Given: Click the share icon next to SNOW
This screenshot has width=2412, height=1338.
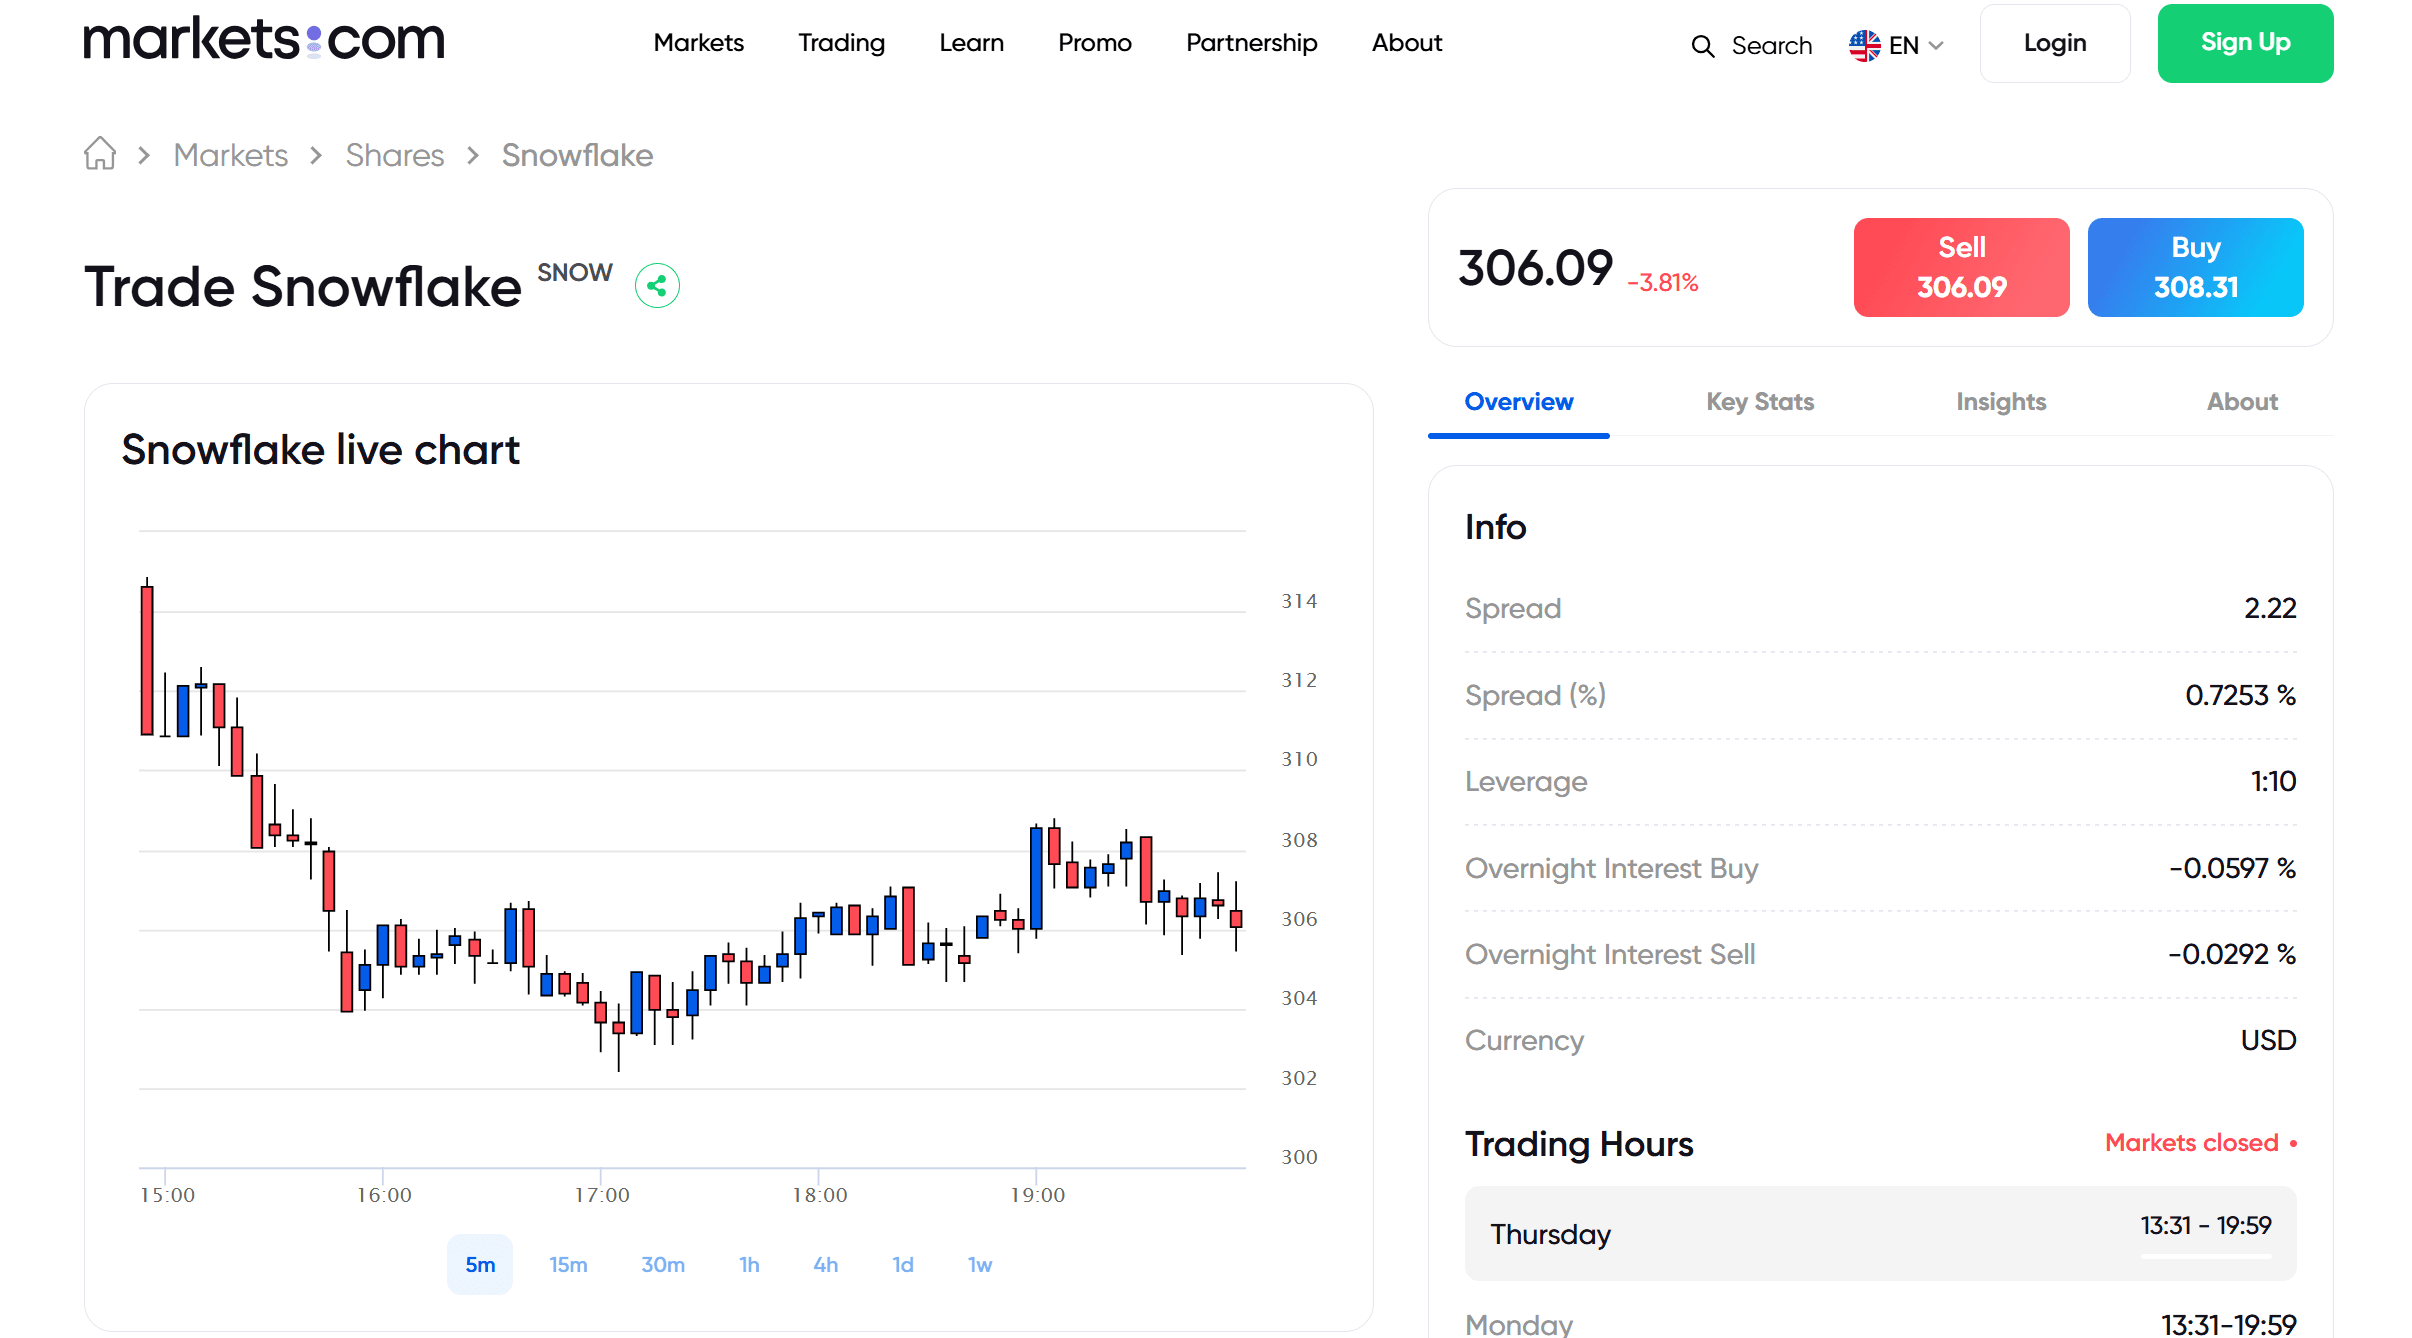Looking at the screenshot, I should (x=657, y=286).
